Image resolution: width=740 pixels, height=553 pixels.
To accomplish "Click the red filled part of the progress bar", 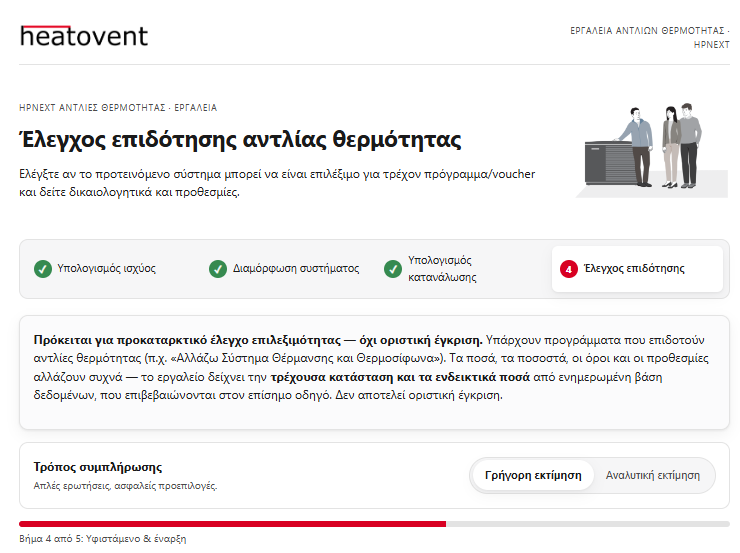I will [x=232, y=524].
